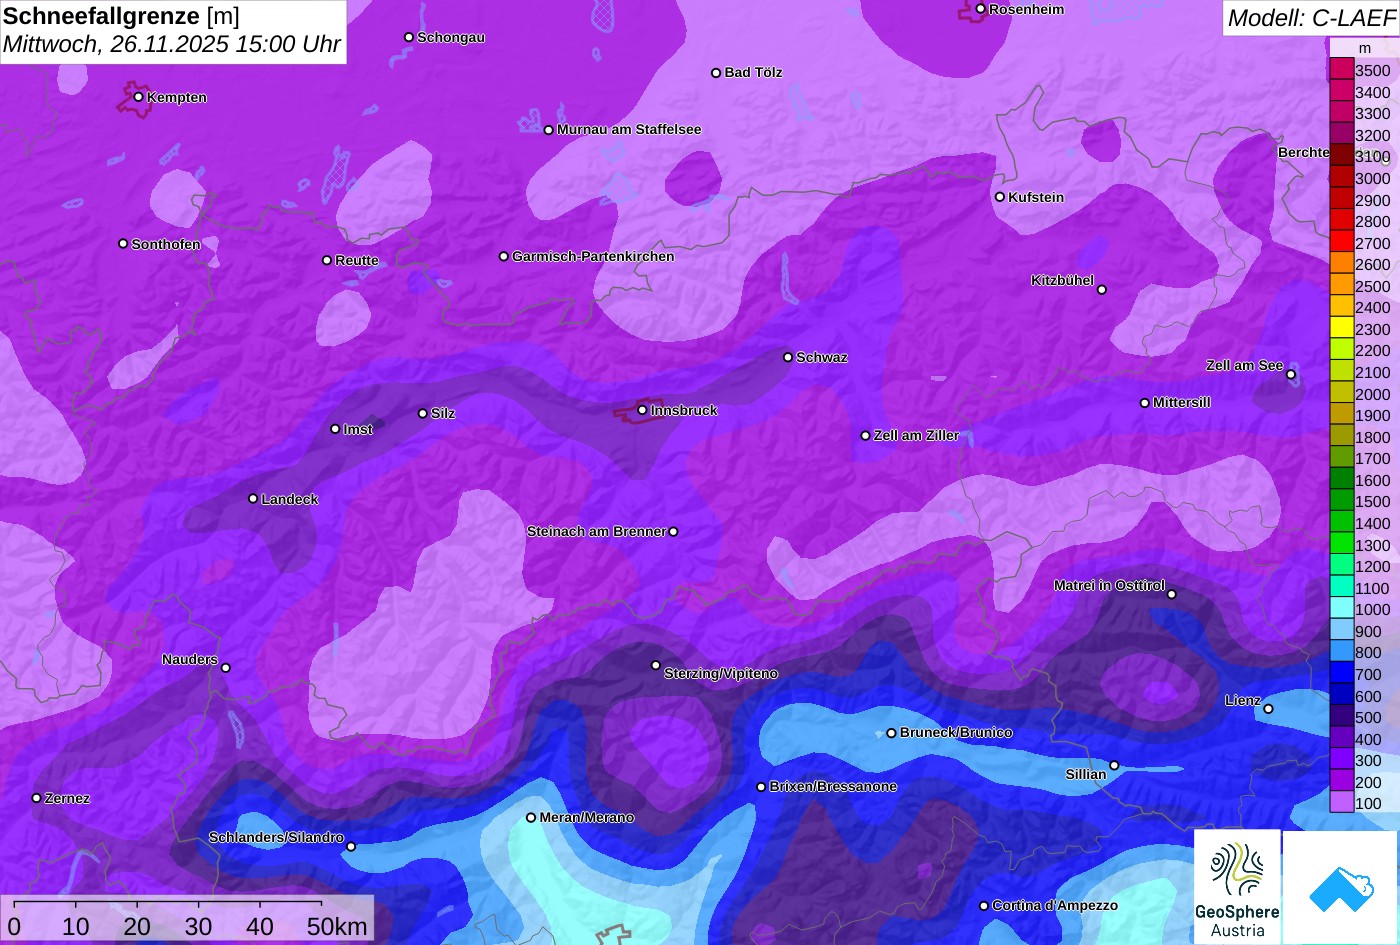Image resolution: width=1400 pixels, height=945 pixels.
Task: Select the Lienz city marker dot
Action: 1268,709
